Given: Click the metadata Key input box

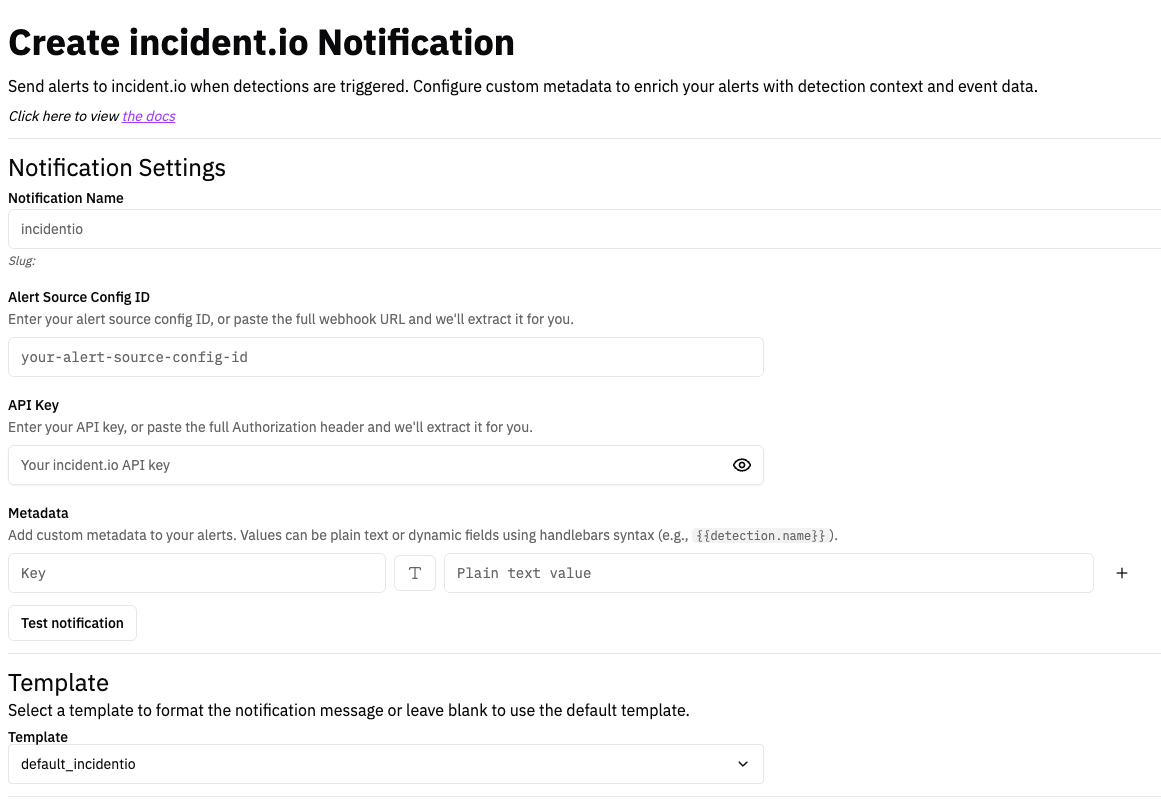Looking at the screenshot, I should [196, 572].
